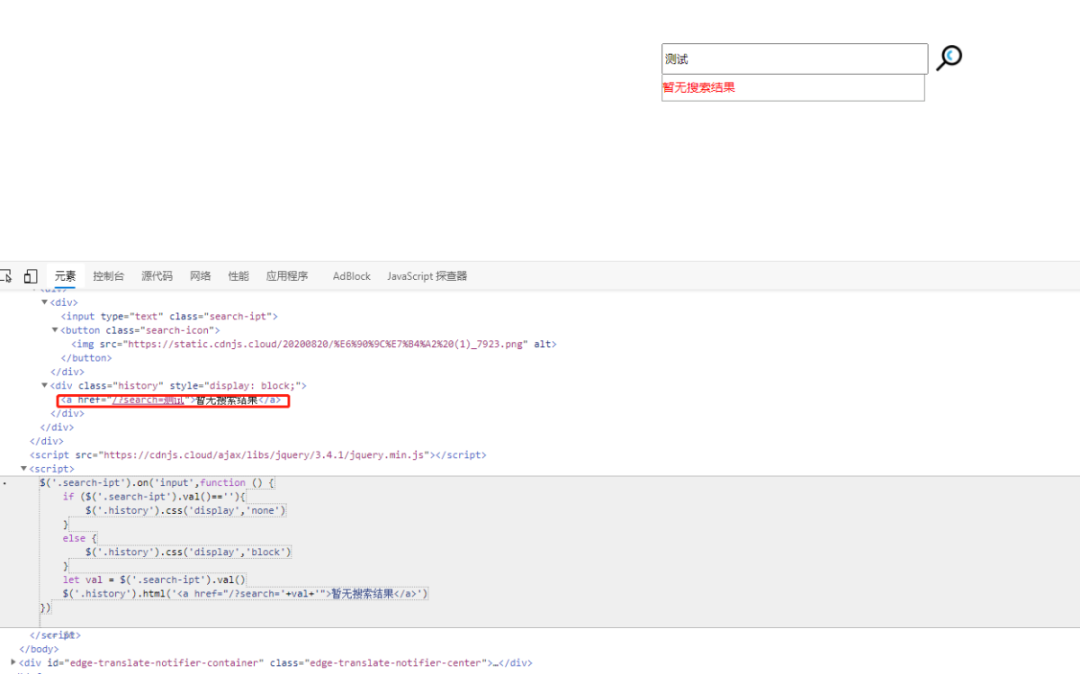Click the jquery.min.js script source link
This screenshot has height=674, width=1080.
pyautogui.click(x=263, y=455)
